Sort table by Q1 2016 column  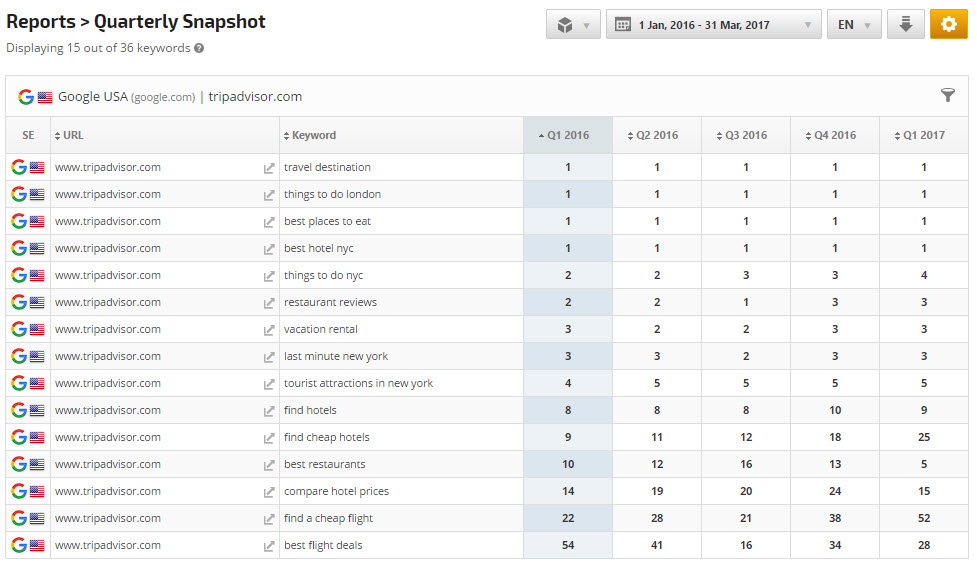coord(567,135)
